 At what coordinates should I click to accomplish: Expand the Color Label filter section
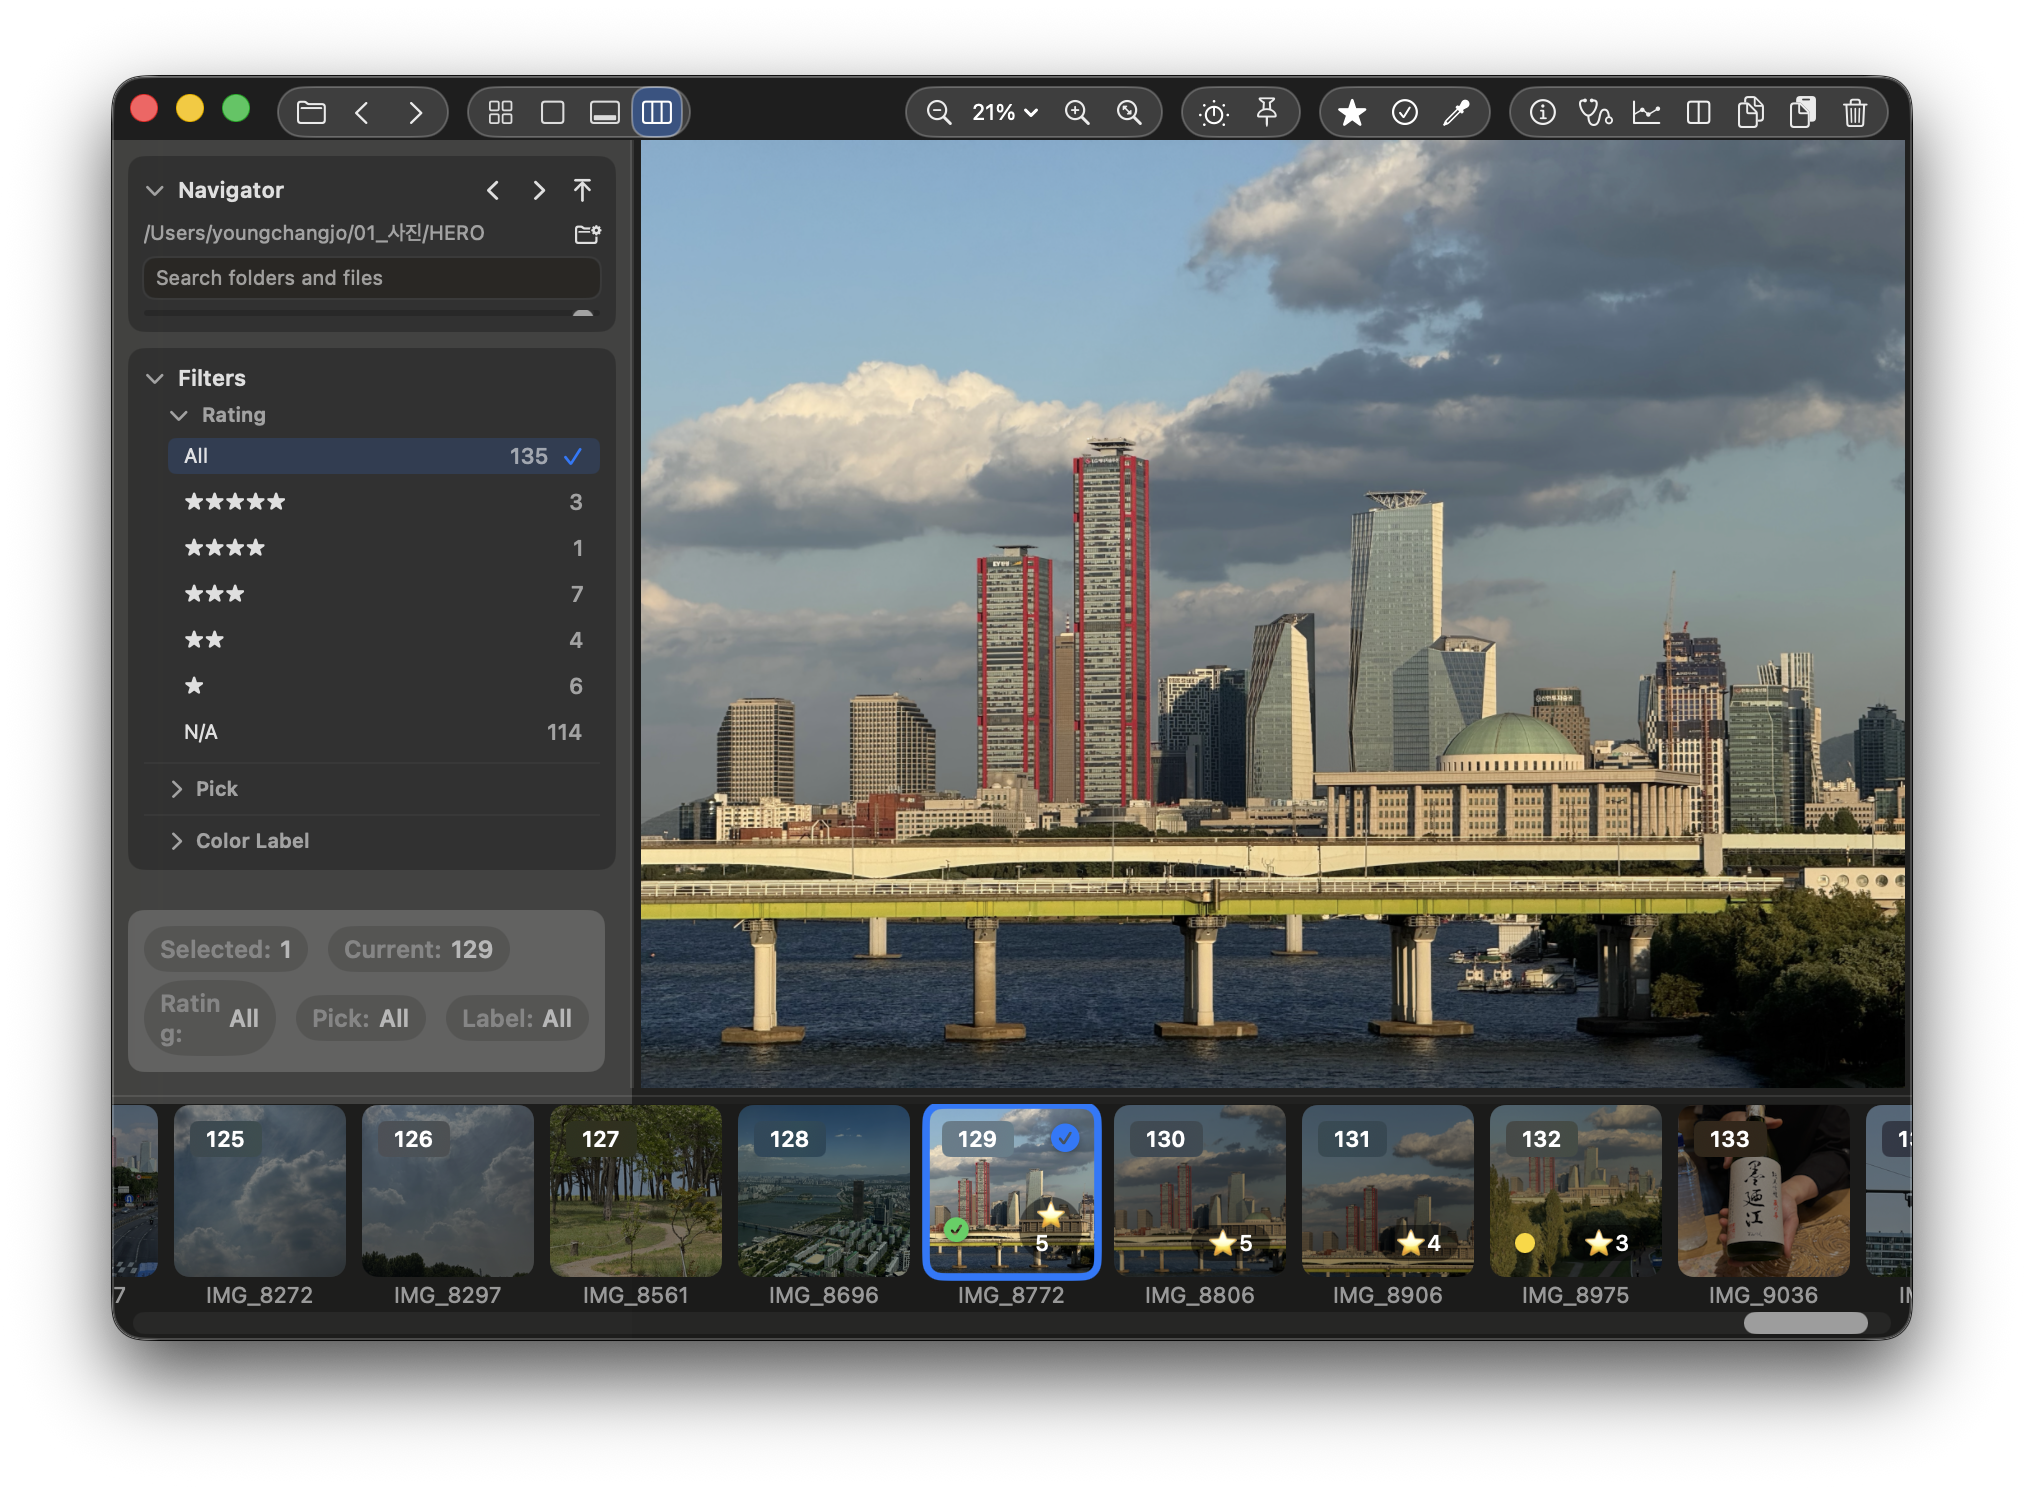[252, 841]
